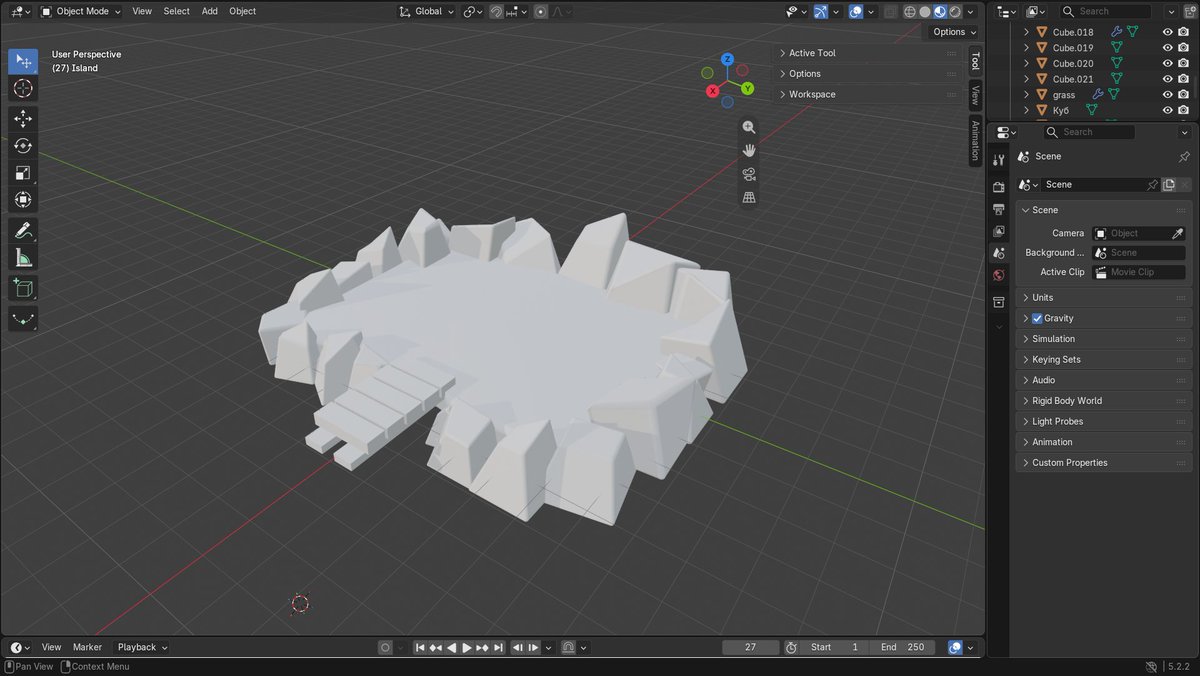The image size is (1200, 676).
Task: Open the Global transform orientation dropdown
Action: pyautogui.click(x=426, y=11)
